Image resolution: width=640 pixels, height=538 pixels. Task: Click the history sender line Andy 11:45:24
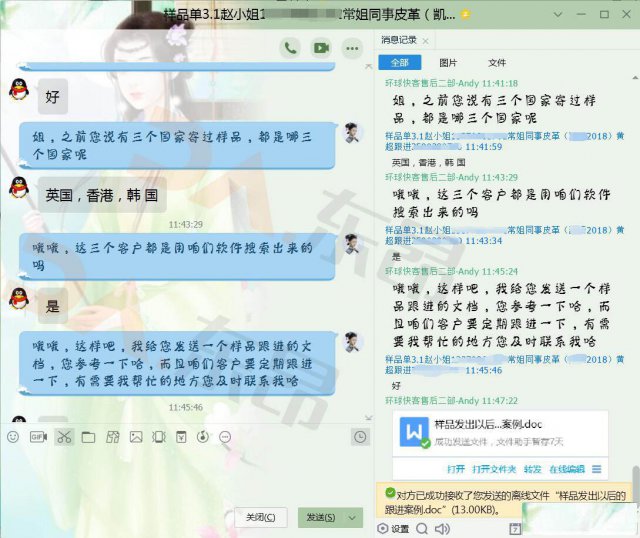[x=451, y=271]
